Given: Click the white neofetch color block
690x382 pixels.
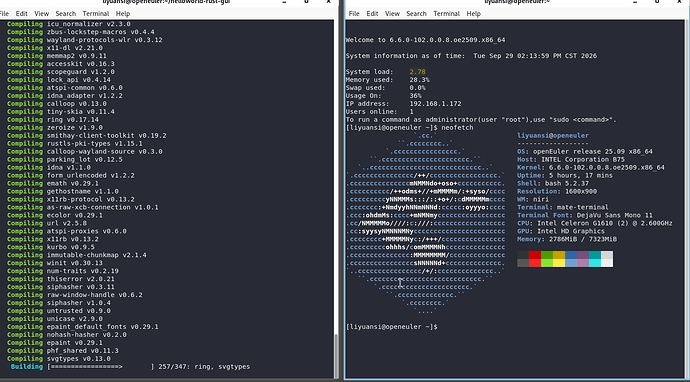Looking at the screenshot, I should (x=607, y=263).
